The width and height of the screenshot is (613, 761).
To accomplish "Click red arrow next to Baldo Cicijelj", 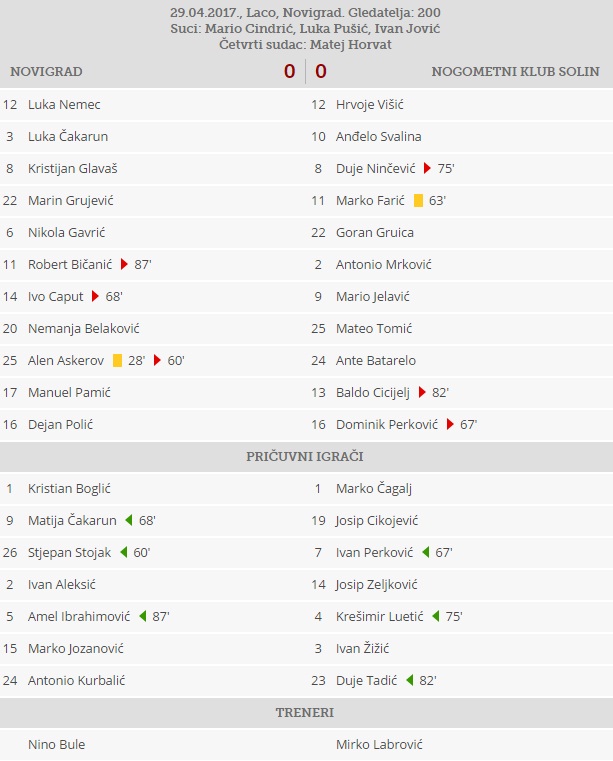I will click(x=422, y=392).
